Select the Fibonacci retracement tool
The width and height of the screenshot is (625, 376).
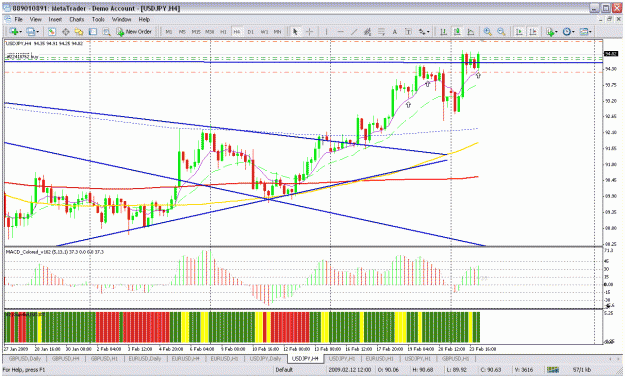point(381,31)
